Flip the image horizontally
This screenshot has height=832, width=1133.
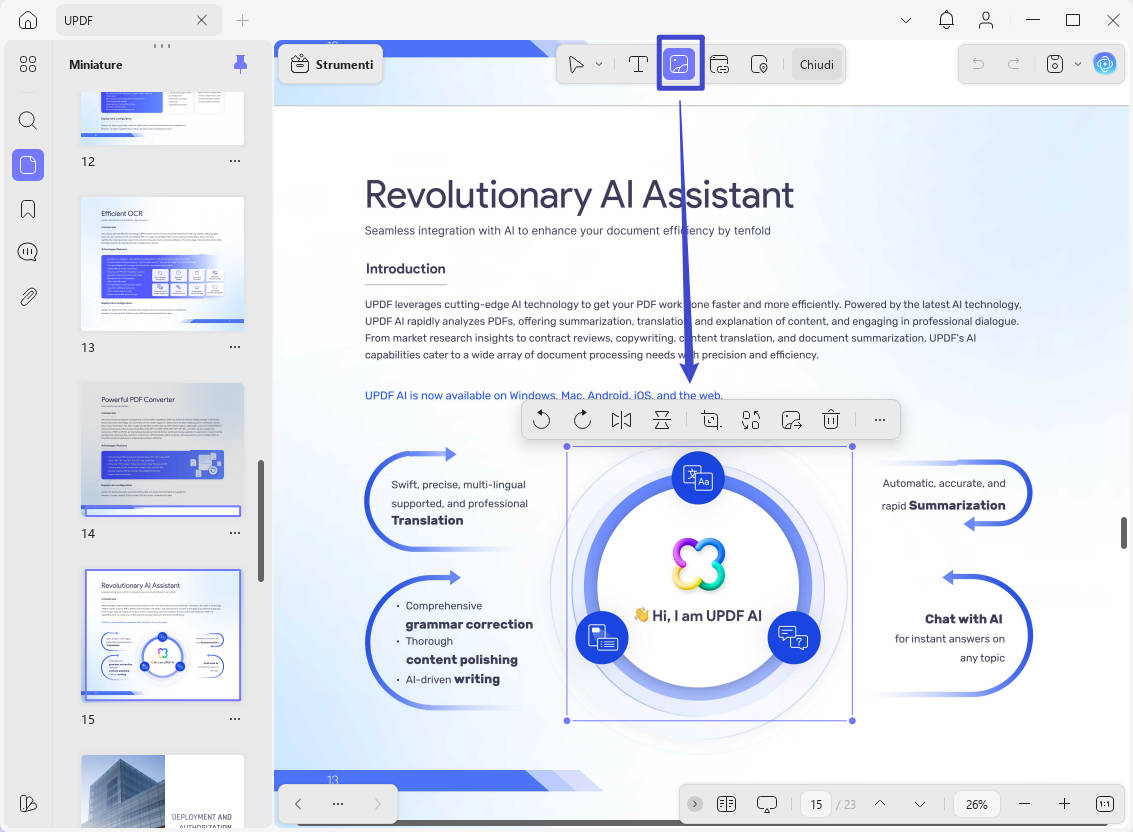coord(621,419)
